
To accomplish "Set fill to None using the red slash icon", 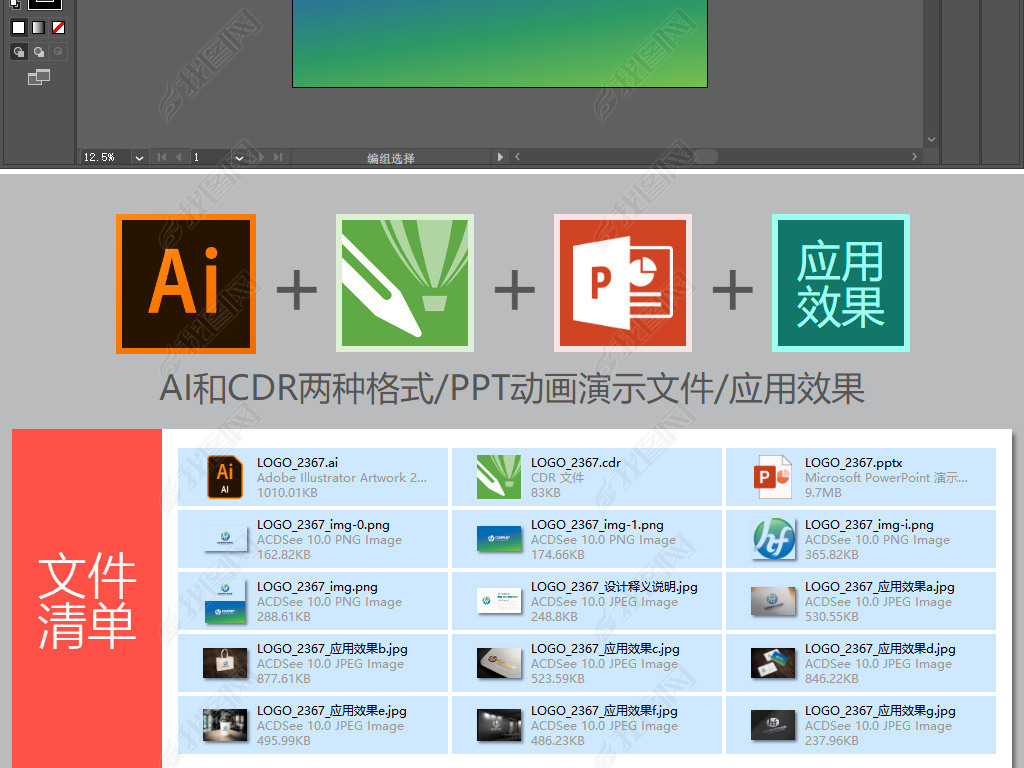I will click(x=58, y=28).
